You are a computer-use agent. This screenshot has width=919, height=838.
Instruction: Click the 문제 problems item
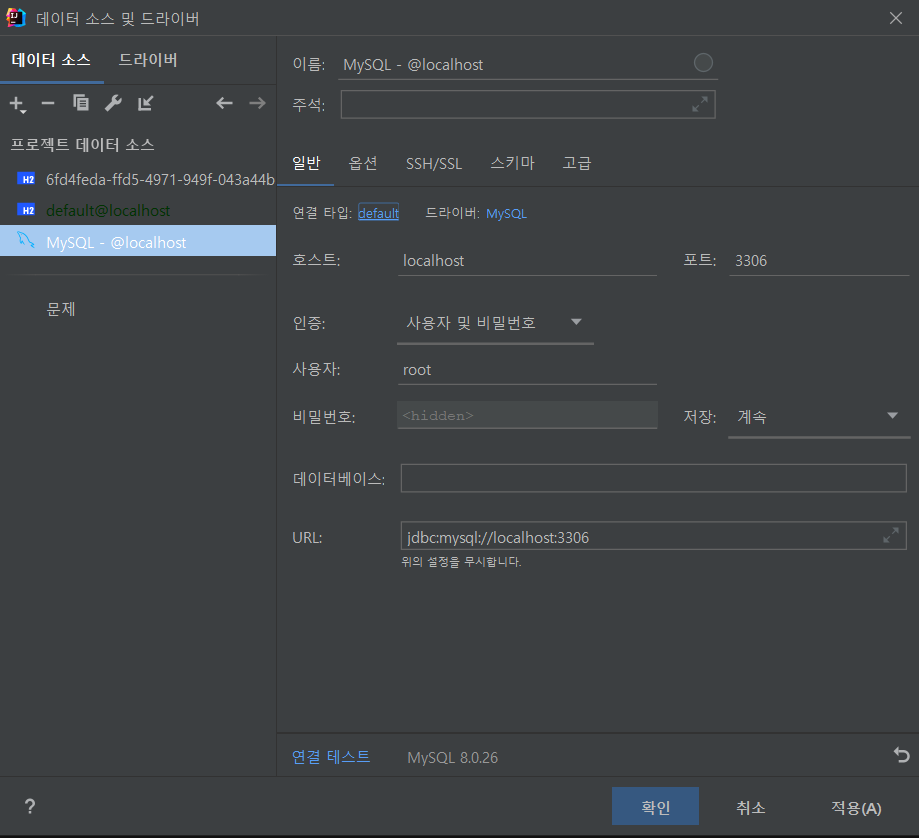(x=61, y=309)
